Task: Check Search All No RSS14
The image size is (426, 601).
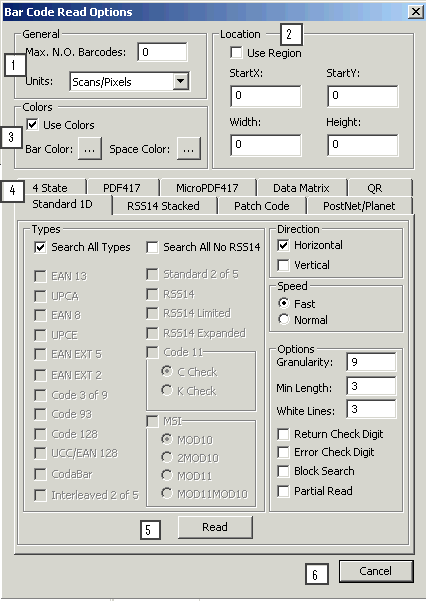Action: (152, 247)
